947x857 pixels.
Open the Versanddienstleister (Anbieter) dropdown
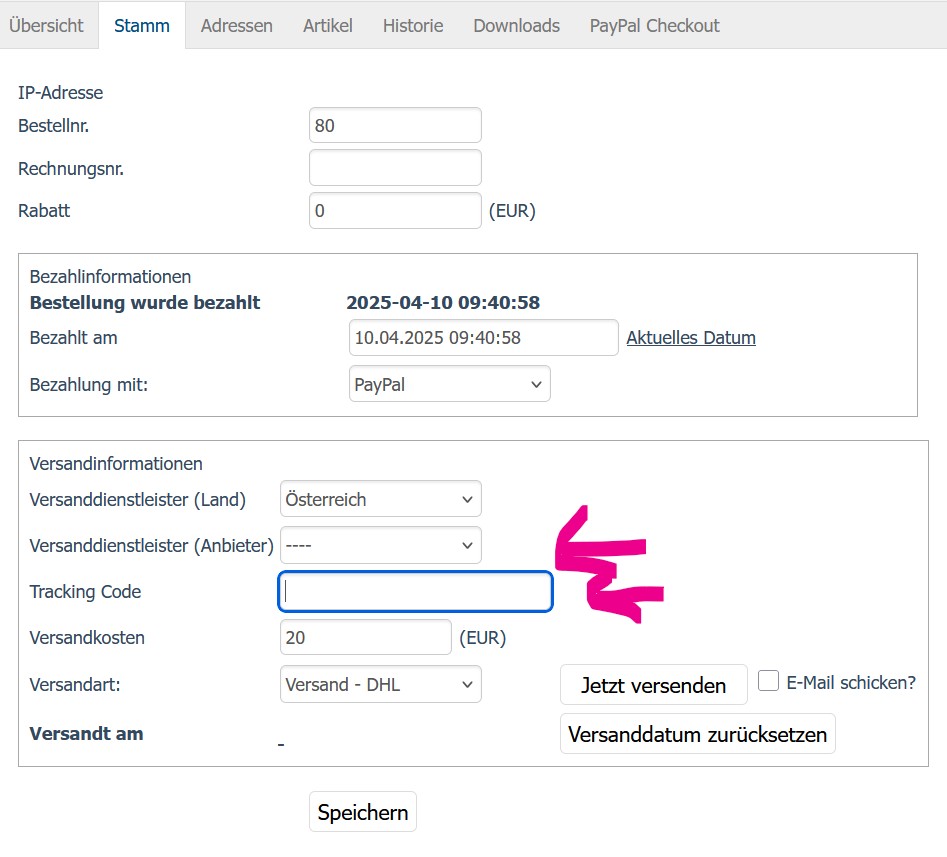point(380,545)
